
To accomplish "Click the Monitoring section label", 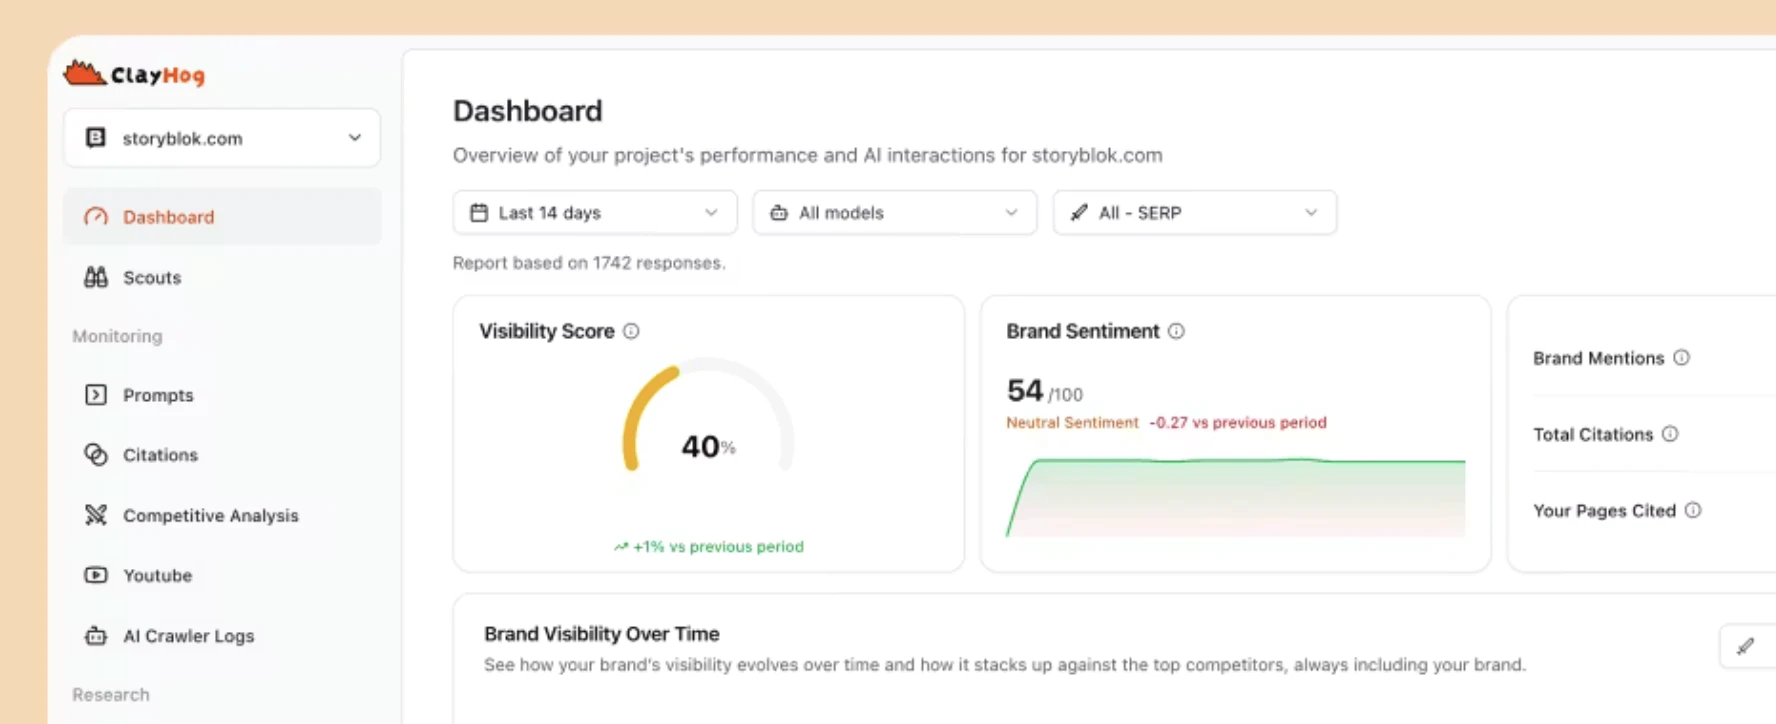I will (117, 336).
